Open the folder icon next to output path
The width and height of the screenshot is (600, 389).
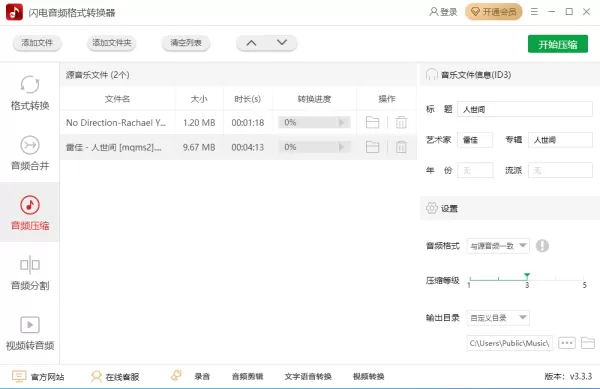588,343
